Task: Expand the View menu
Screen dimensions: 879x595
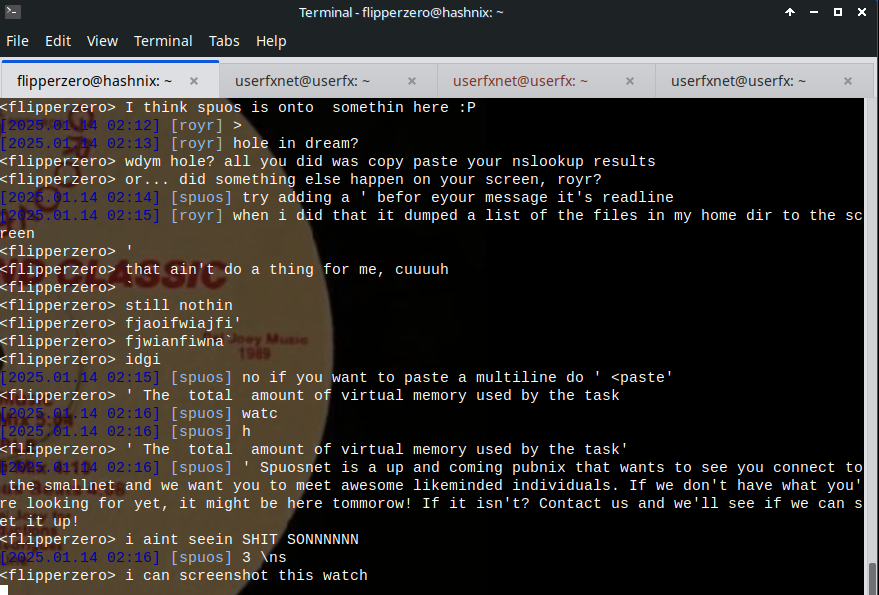Action: click(102, 41)
